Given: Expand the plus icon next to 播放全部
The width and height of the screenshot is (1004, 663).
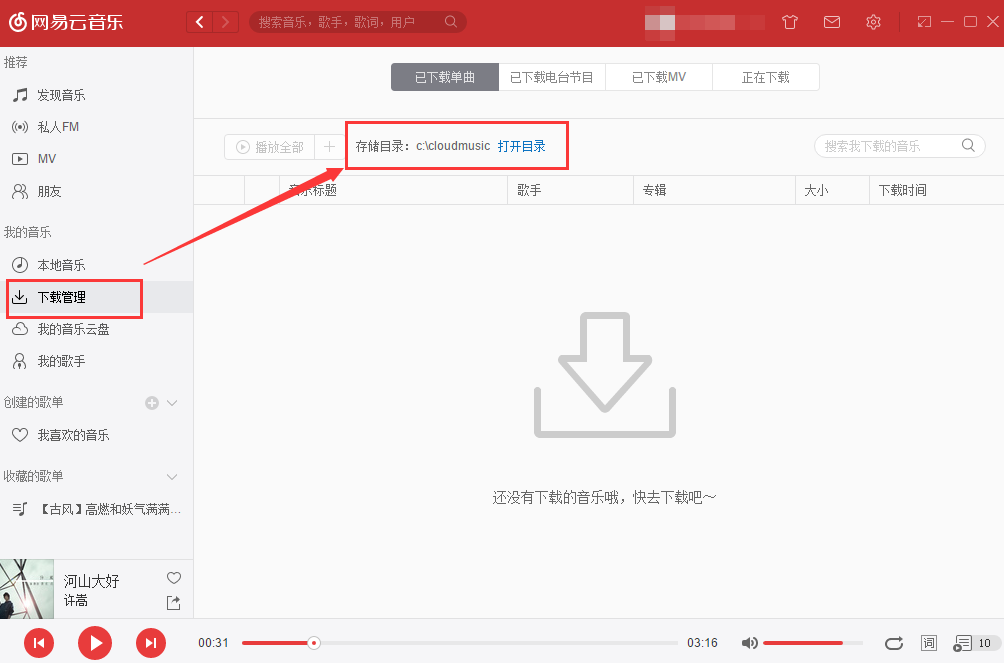Looking at the screenshot, I should (329, 146).
